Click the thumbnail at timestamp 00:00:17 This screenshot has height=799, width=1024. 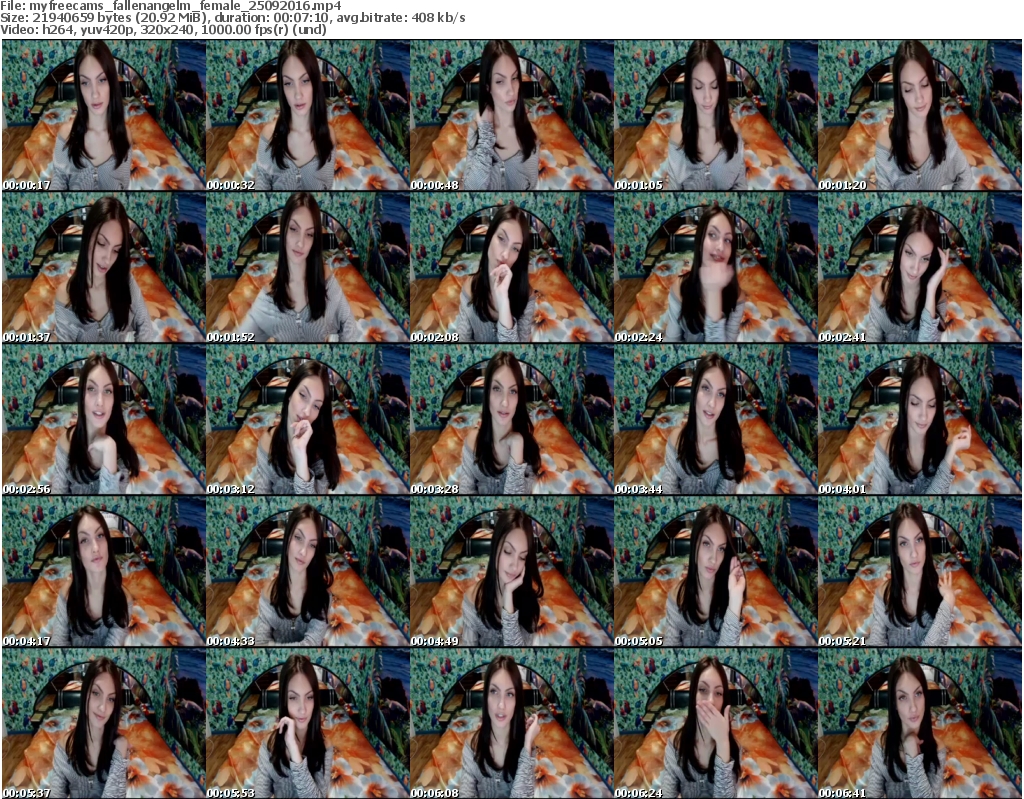(103, 115)
